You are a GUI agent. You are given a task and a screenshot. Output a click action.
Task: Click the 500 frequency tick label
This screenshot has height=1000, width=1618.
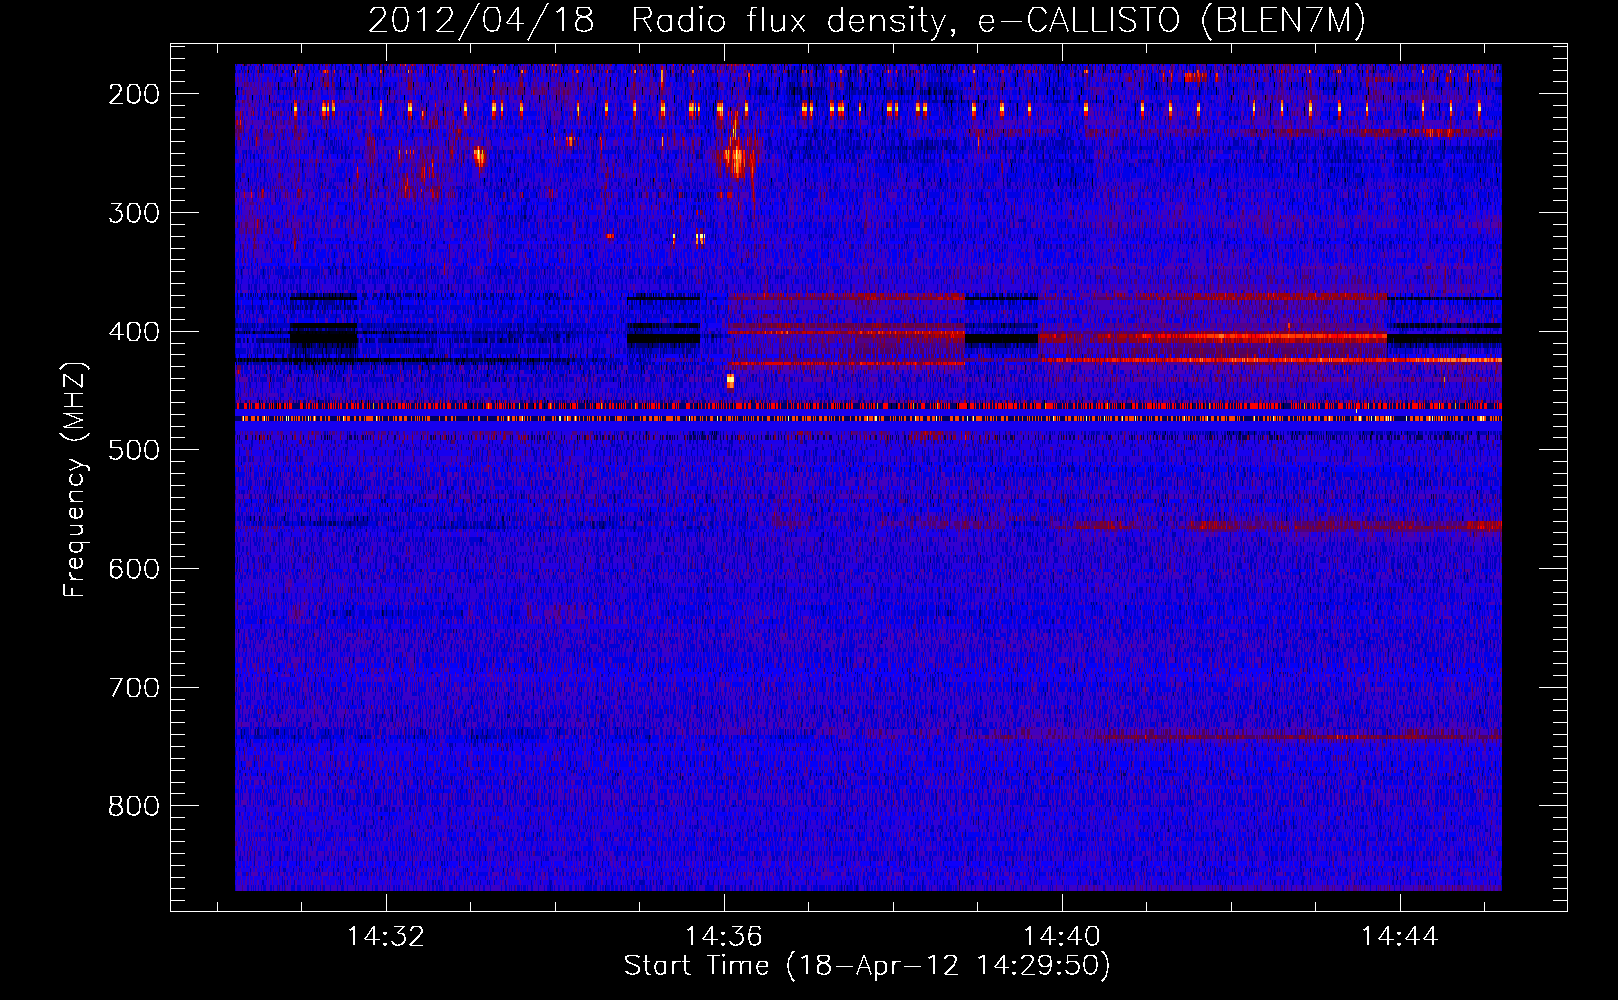133,450
